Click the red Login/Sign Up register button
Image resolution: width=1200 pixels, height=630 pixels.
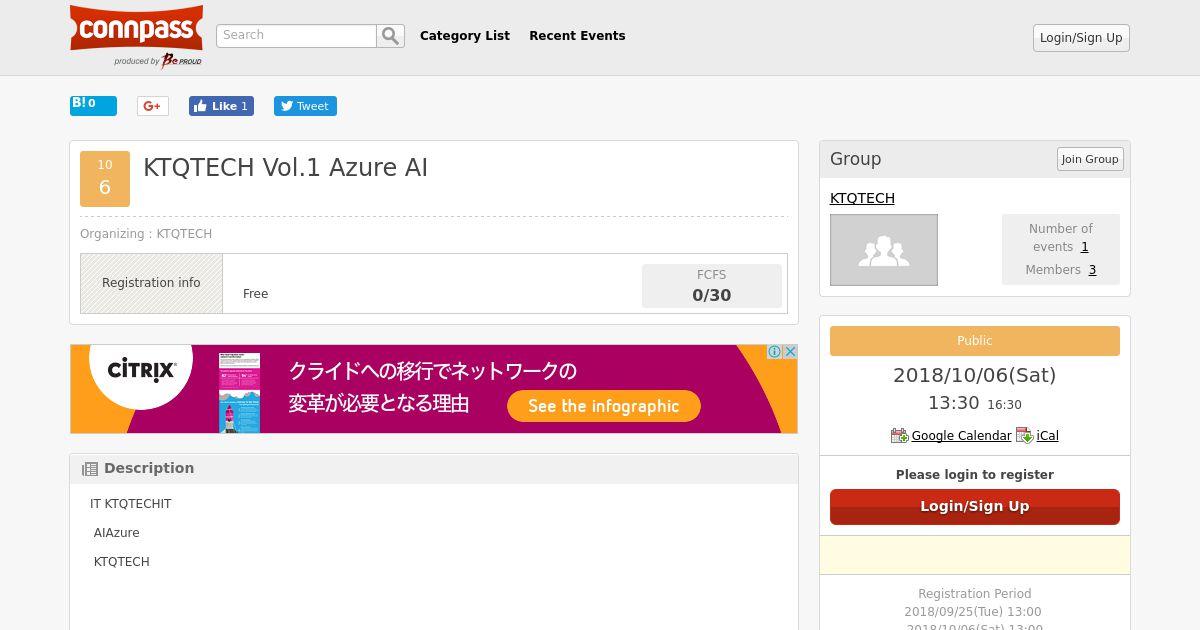pyautogui.click(x=975, y=507)
